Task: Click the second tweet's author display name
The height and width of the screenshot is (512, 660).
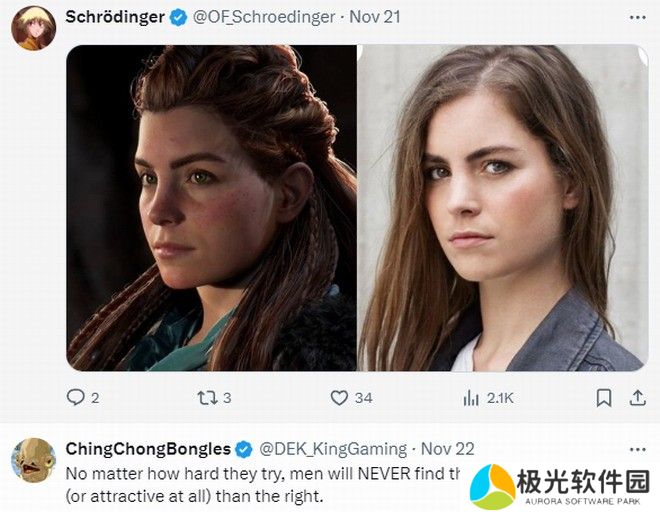Action: (147, 449)
